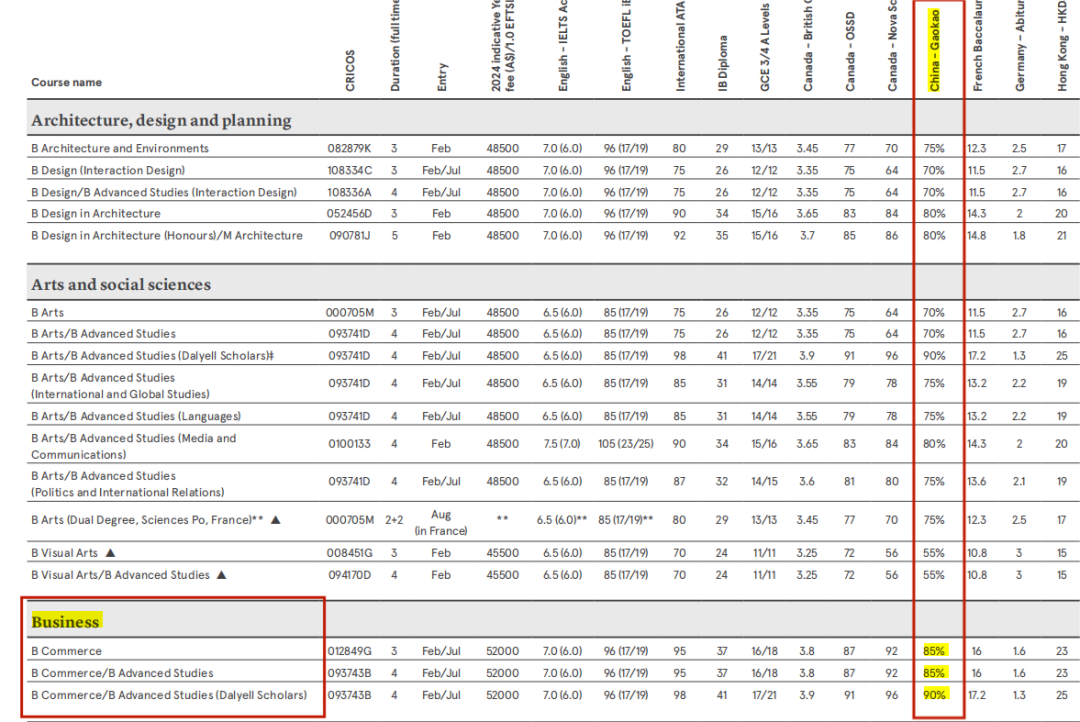Click "B Visual Arts/B Advanced Studies" course name
Screen dimensions: 1080x722
[x=121, y=575]
